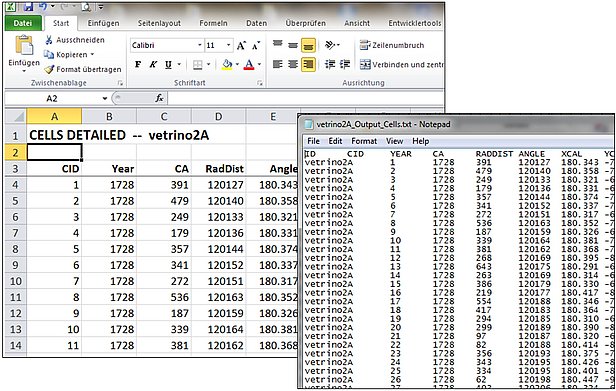Click the increase indent icon

coord(345,64)
